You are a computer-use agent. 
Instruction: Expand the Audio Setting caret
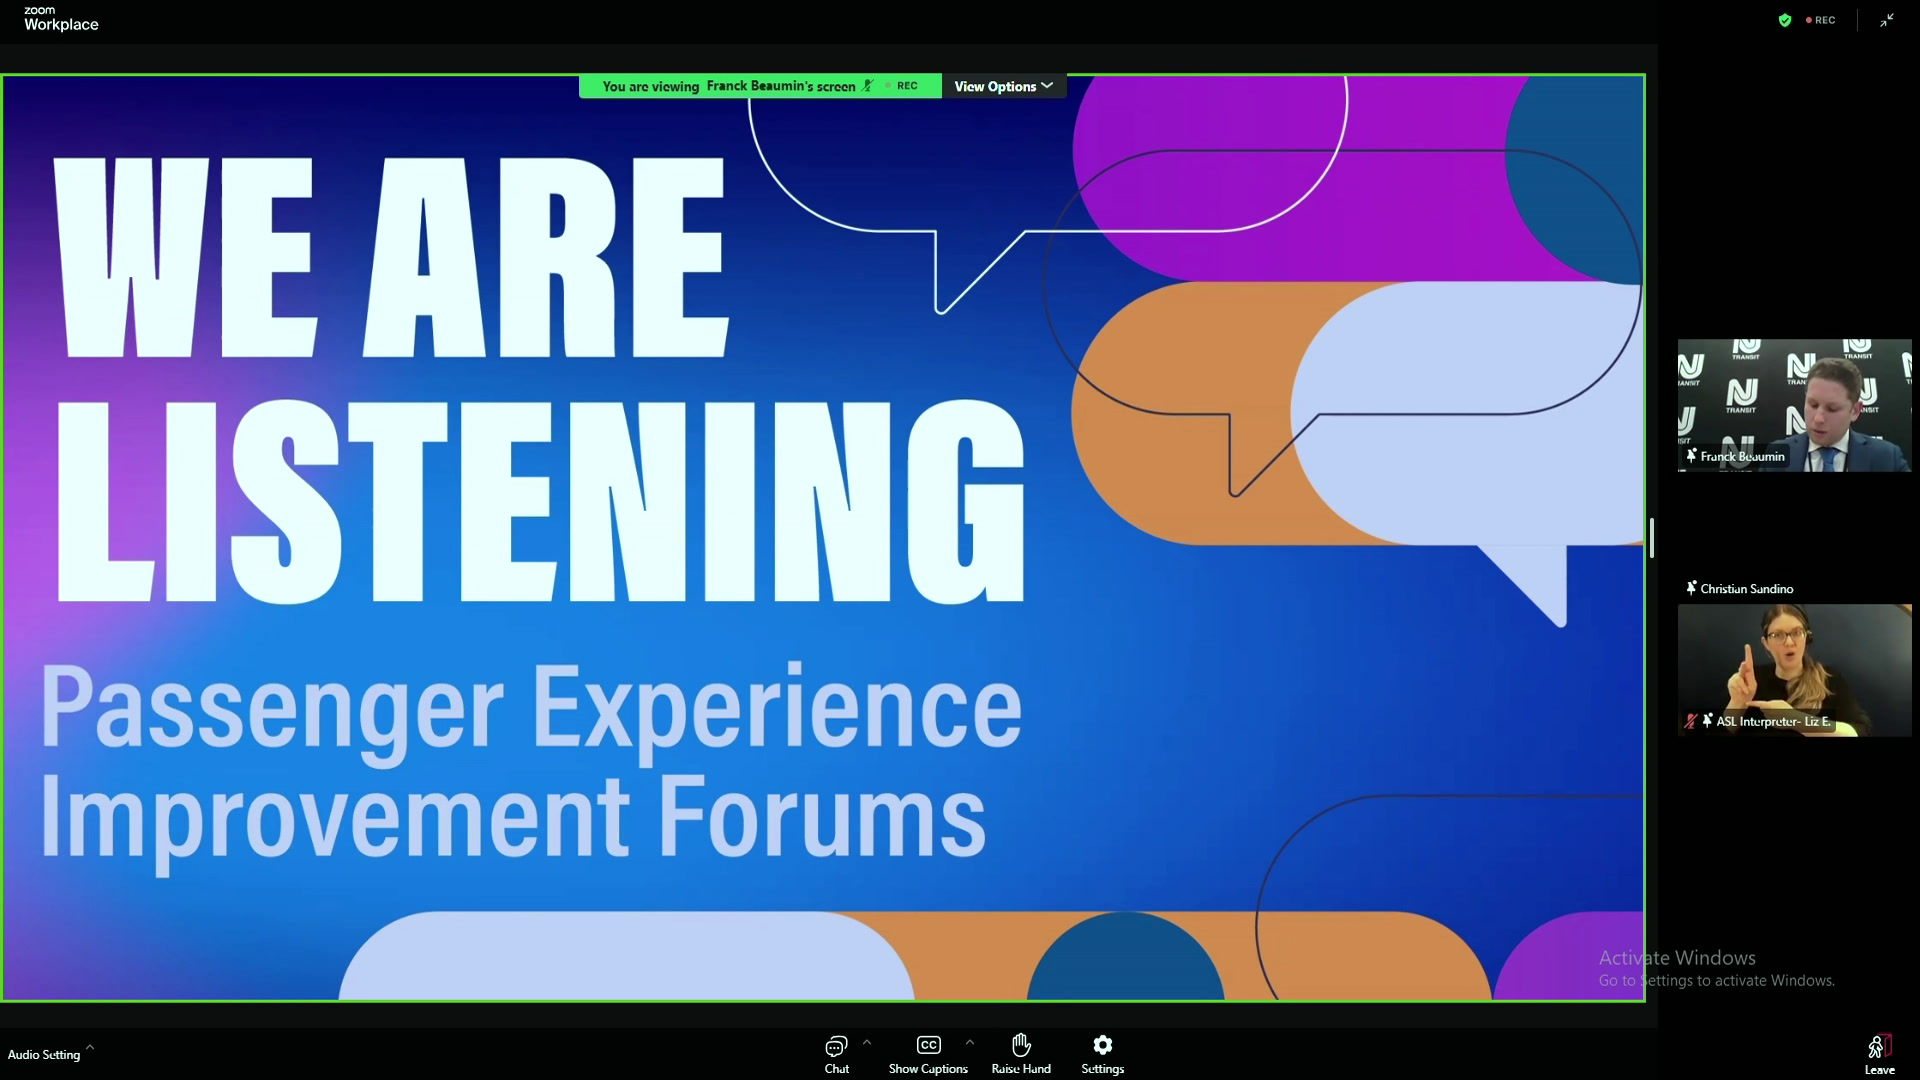90,1048
